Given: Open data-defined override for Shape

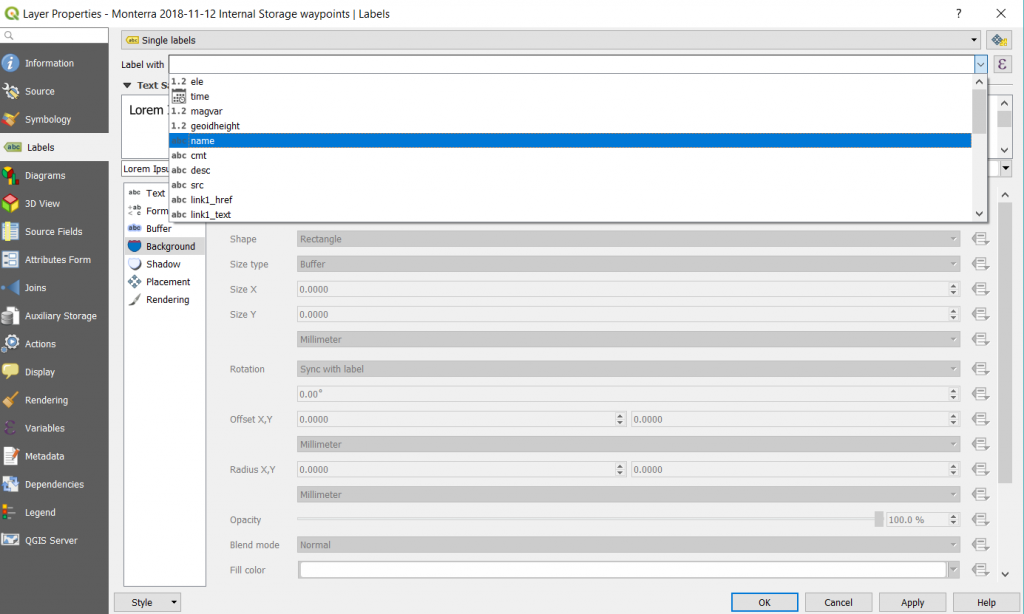Looking at the screenshot, I should pos(980,239).
